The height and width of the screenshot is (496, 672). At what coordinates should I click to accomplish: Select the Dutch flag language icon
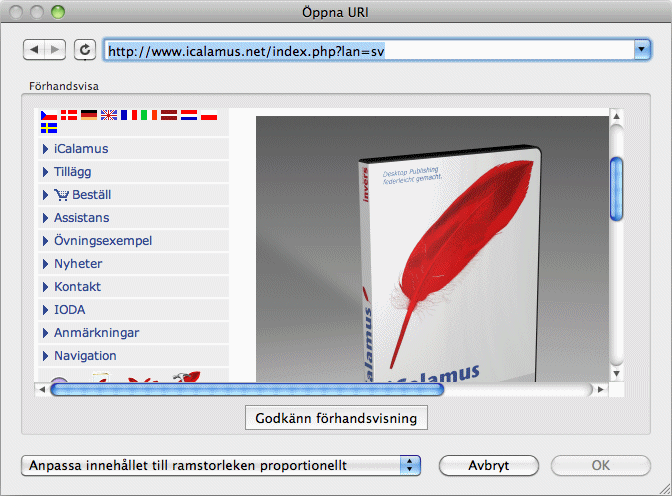(x=189, y=115)
